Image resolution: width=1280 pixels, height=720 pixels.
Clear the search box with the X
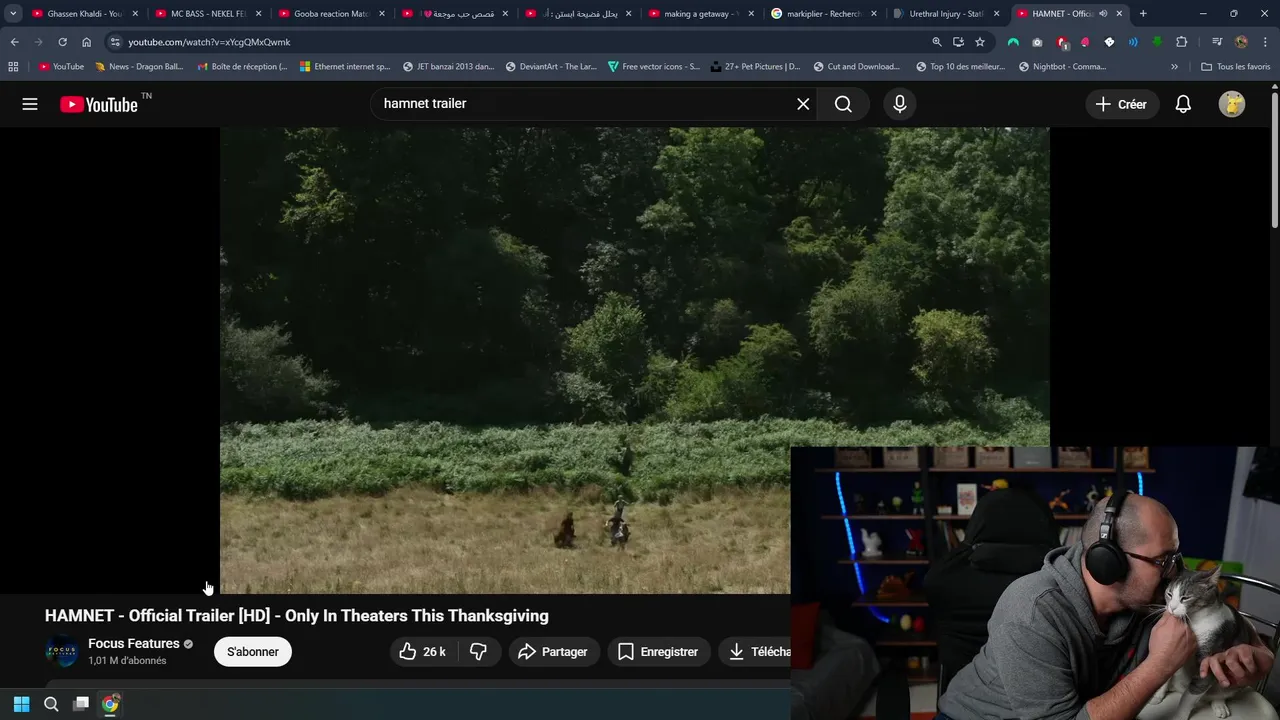point(803,104)
